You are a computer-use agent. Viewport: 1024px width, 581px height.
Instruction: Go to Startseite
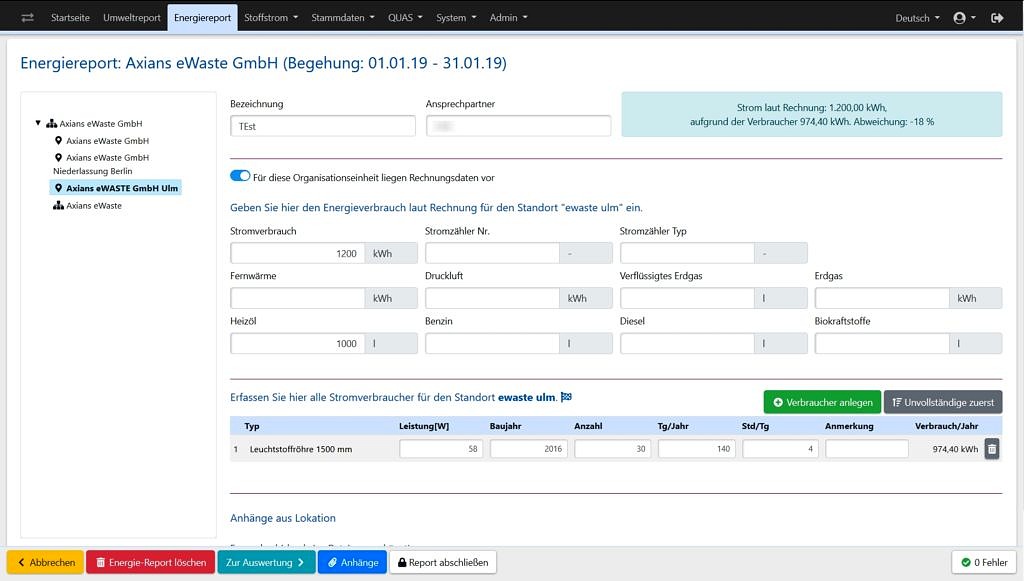(x=70, y=18)
